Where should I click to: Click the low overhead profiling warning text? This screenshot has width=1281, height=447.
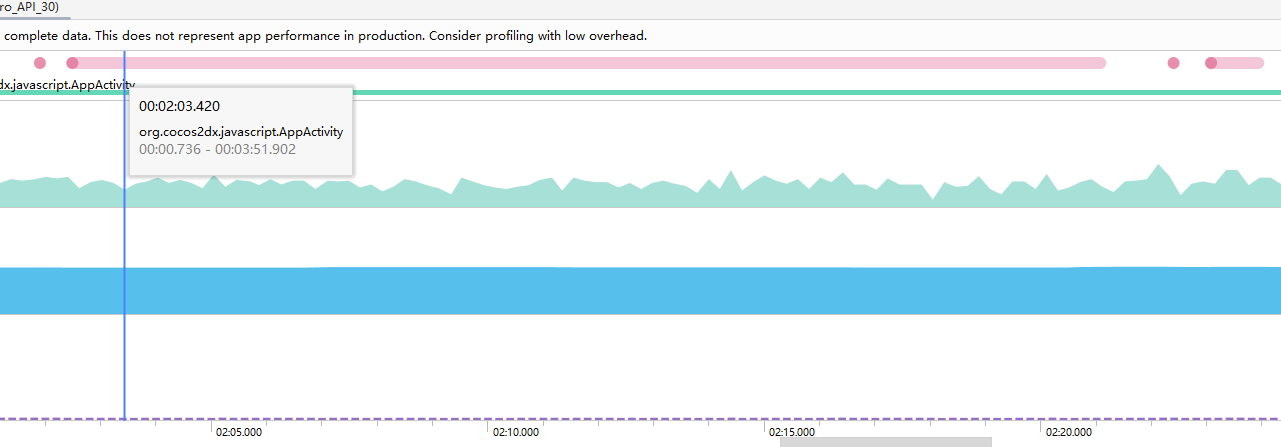point(325,35)
